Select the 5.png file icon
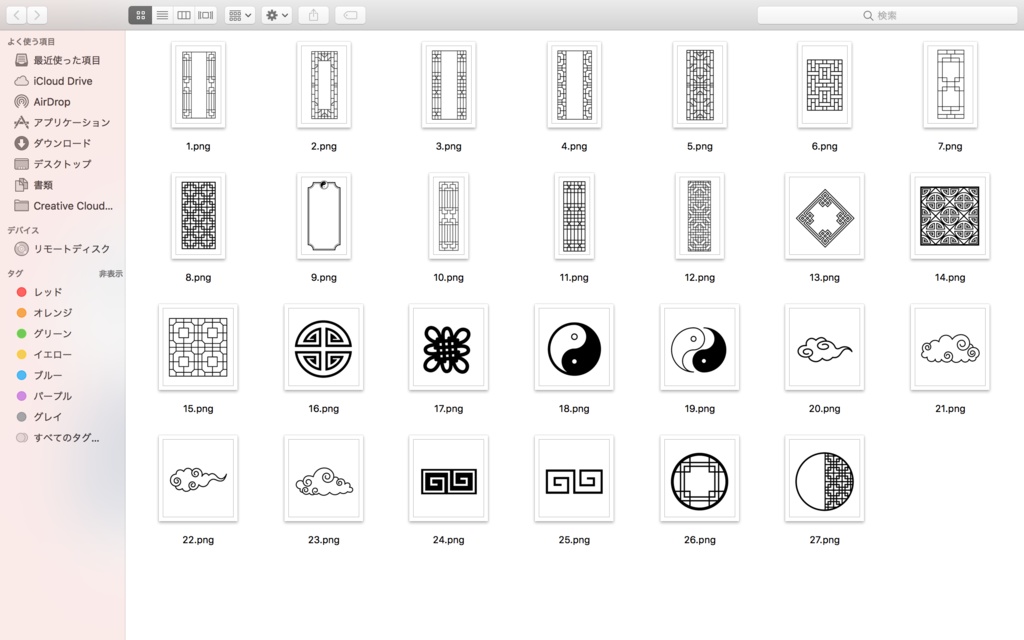Viewport: 1024px width, 640px height. pyautogui.click(x=699, y=85)
